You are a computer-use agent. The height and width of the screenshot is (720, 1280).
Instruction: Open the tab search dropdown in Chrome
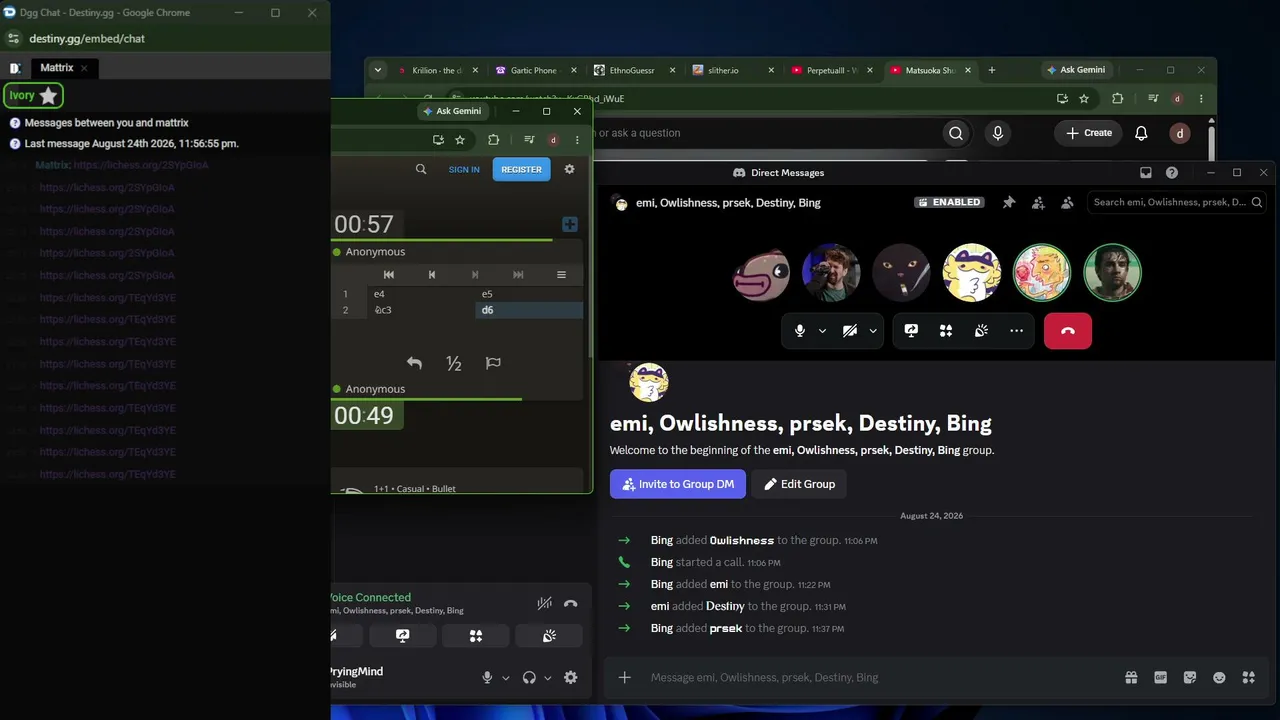377,70
